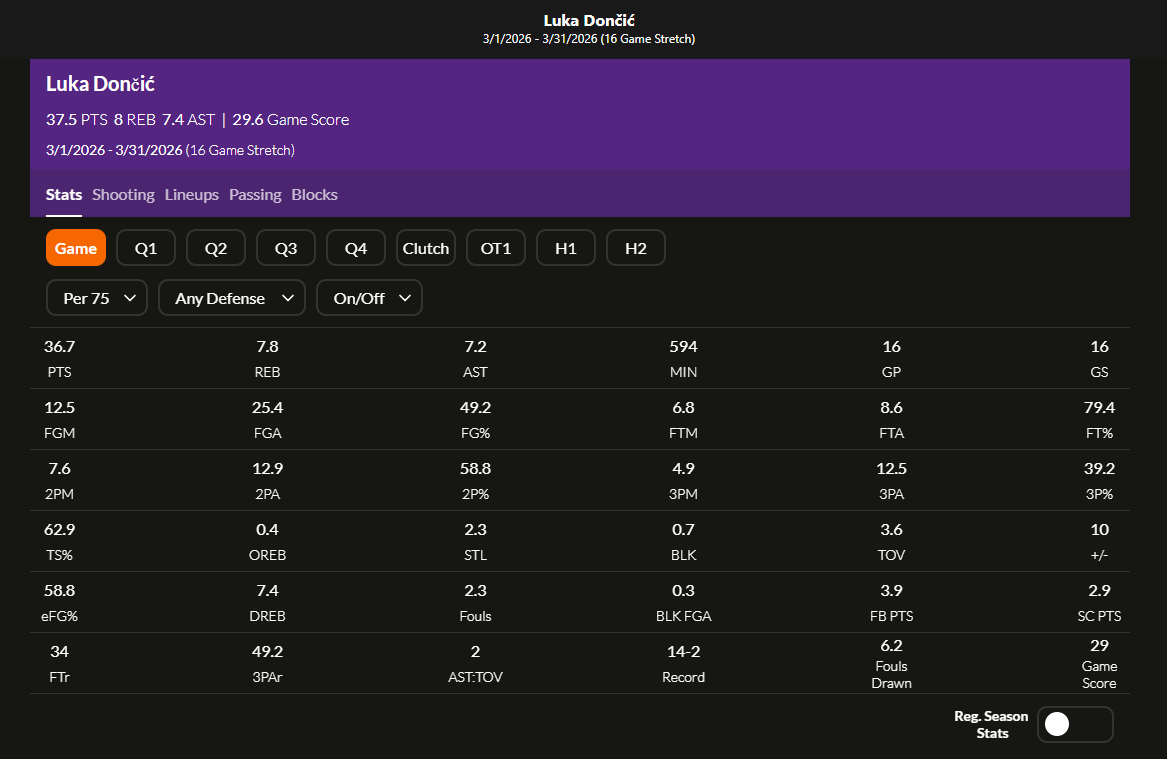Go to the Lineups tab
Image resolution: width=1167 pixels, height=759 pixels.
(x=192, y=195)
